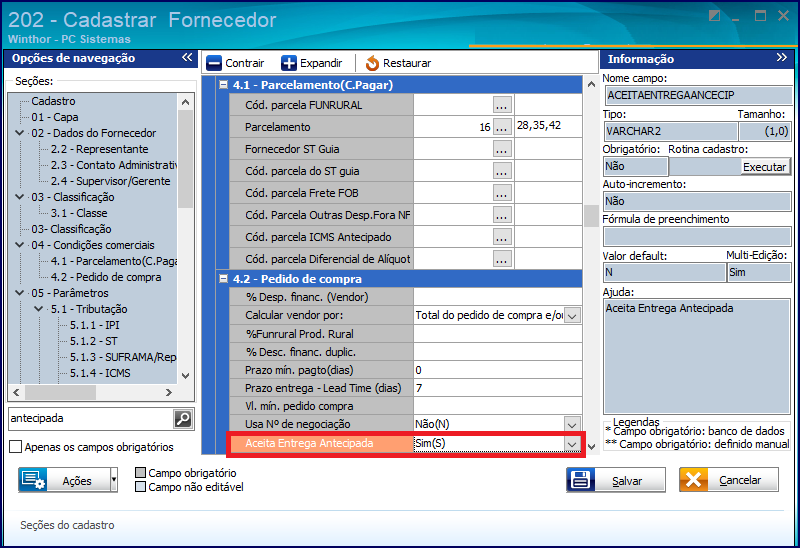Click the Ajuda text Aceita Entrega Antecipada
This screenshot has width=800, height=548.
pos(669,308)
